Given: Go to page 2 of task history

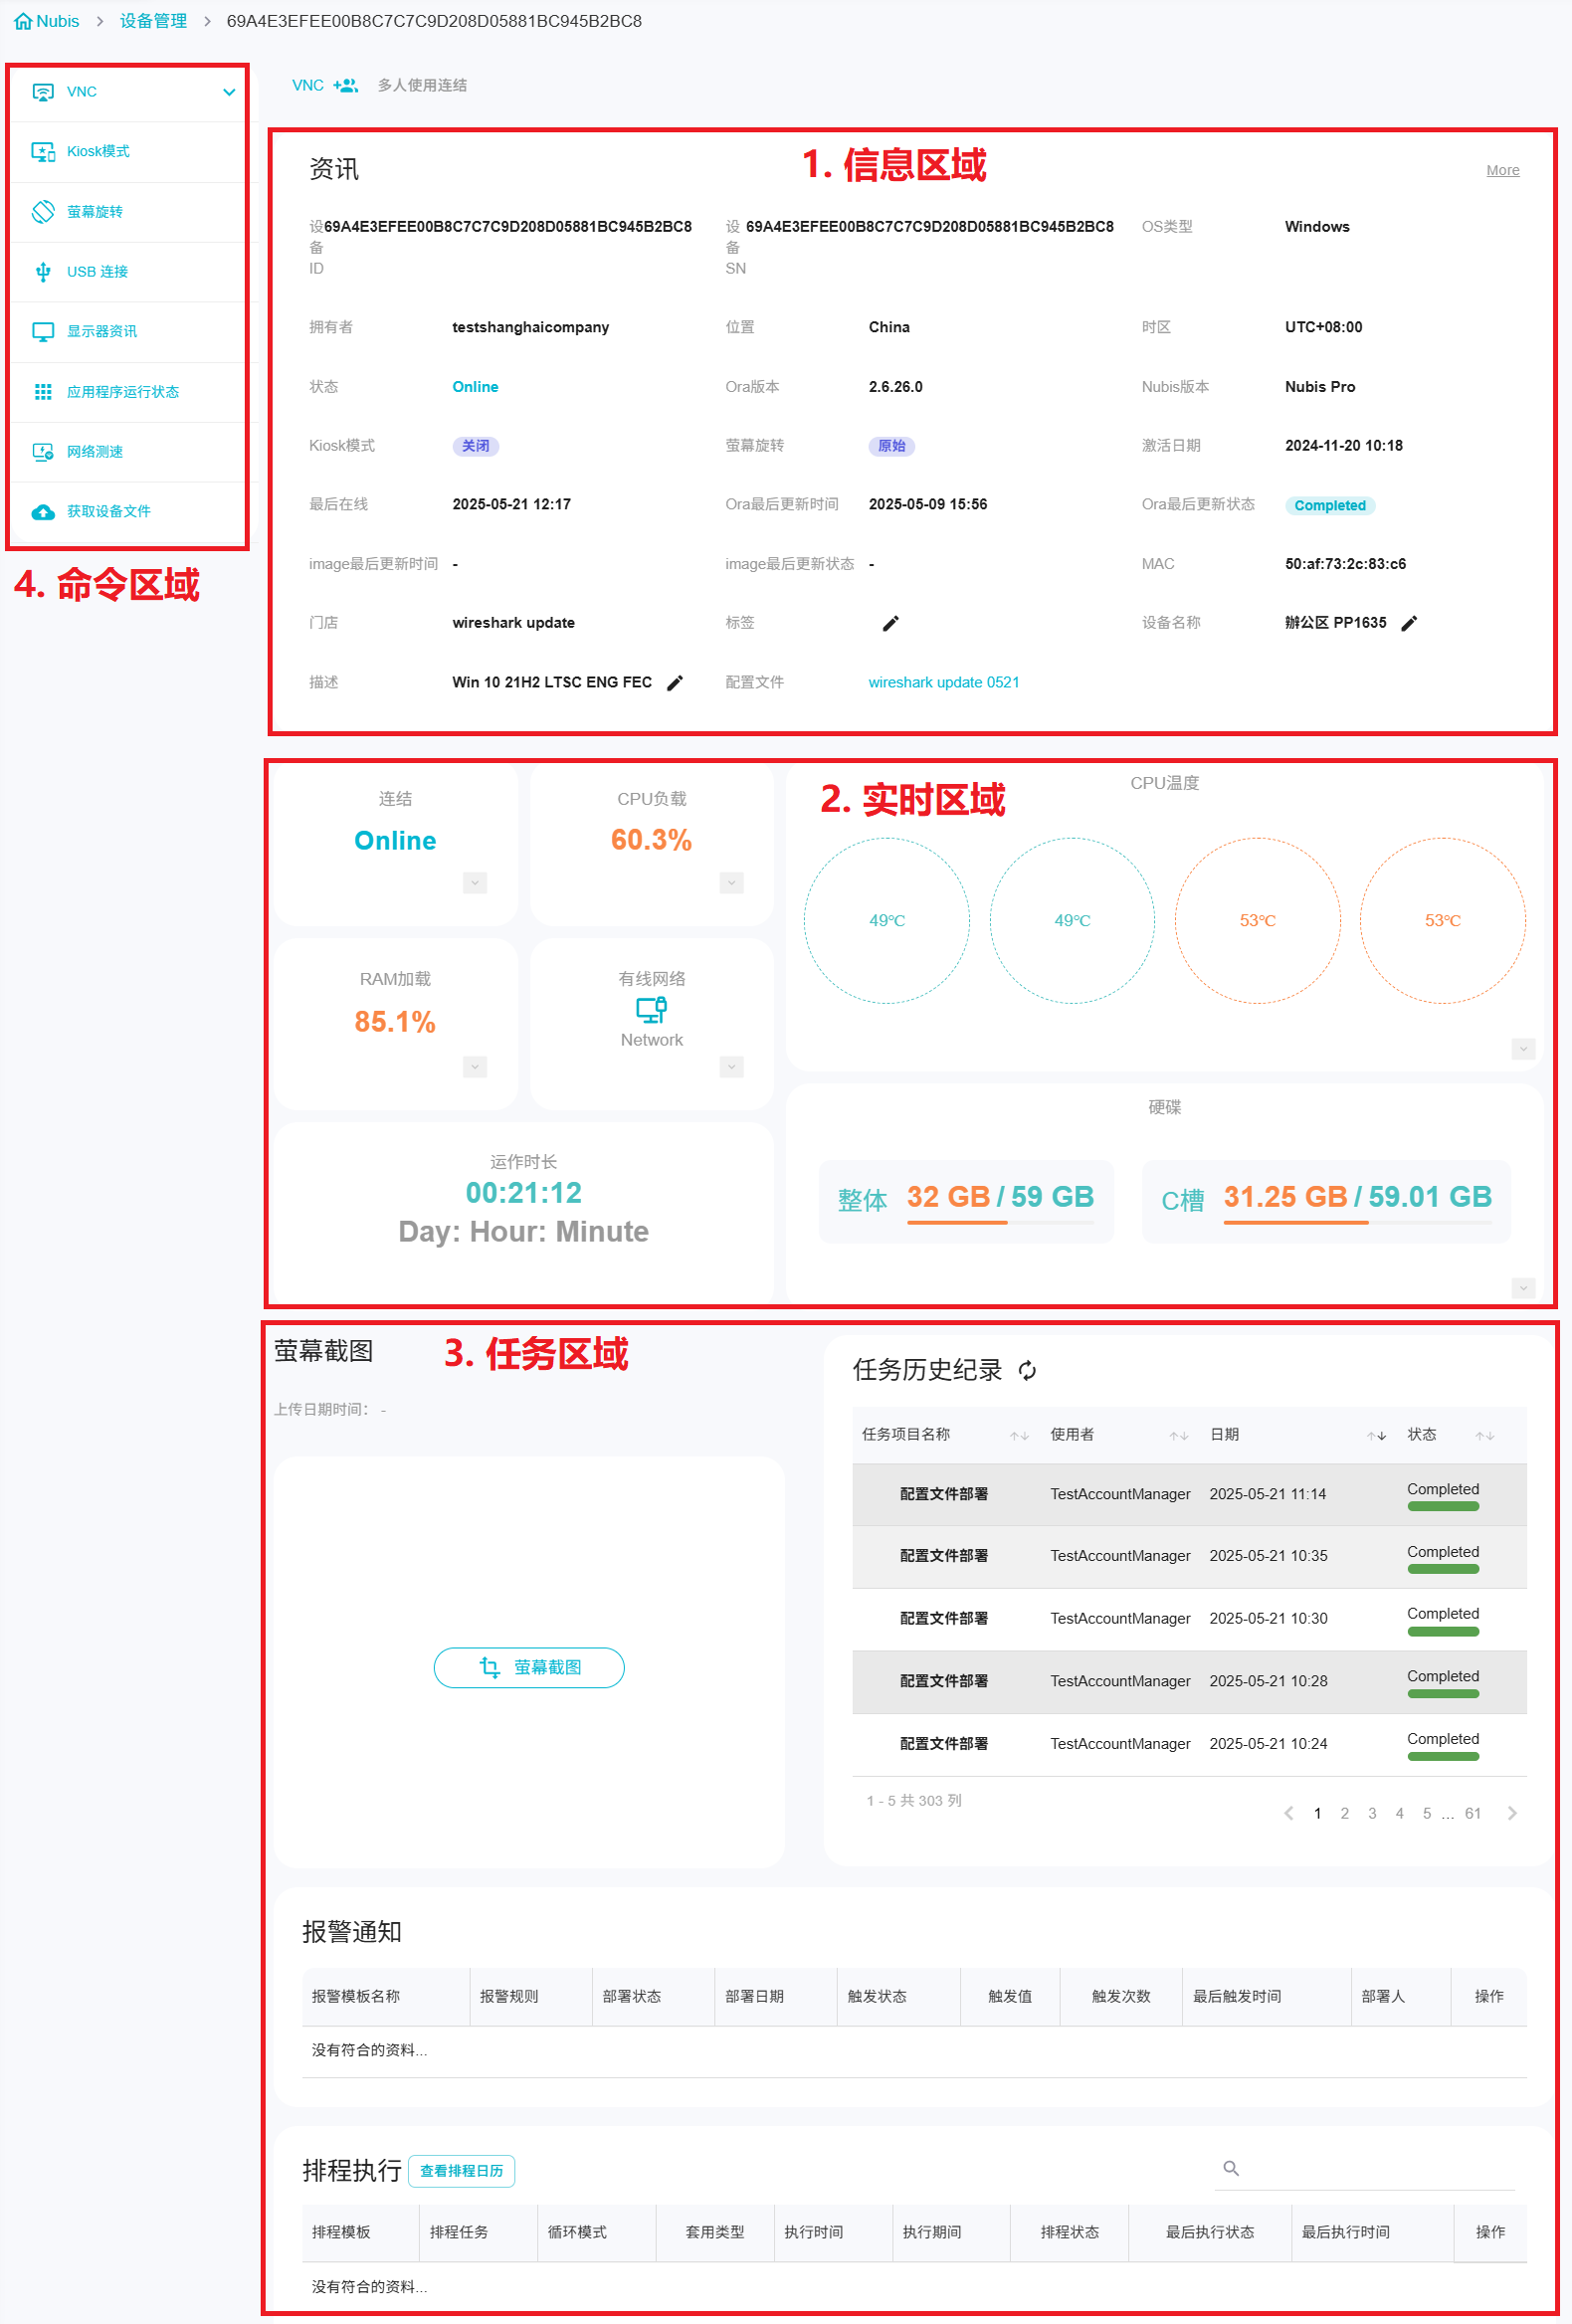Looking at the screenshot, I should [1344, 1813].
